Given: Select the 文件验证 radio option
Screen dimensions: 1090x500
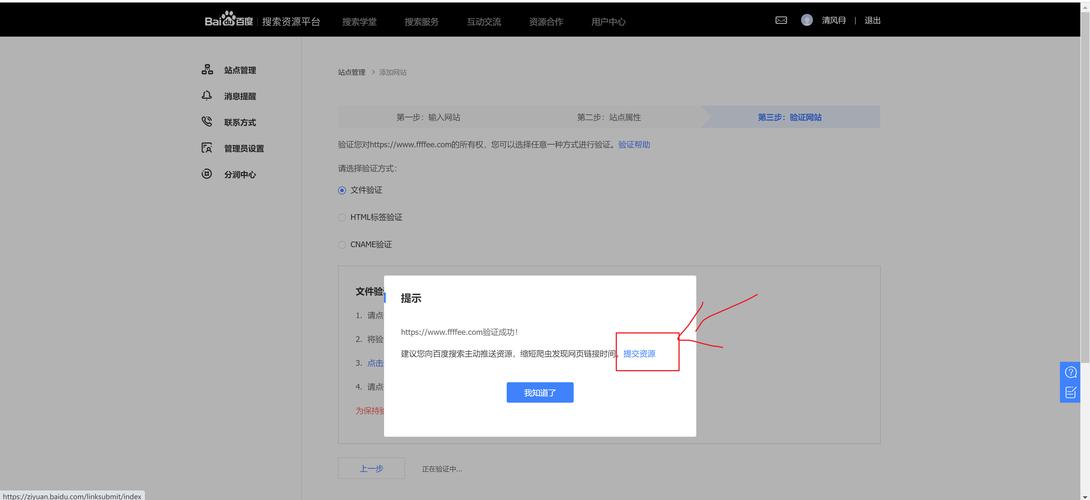Looking at the screenshot, I should point(341,190).
